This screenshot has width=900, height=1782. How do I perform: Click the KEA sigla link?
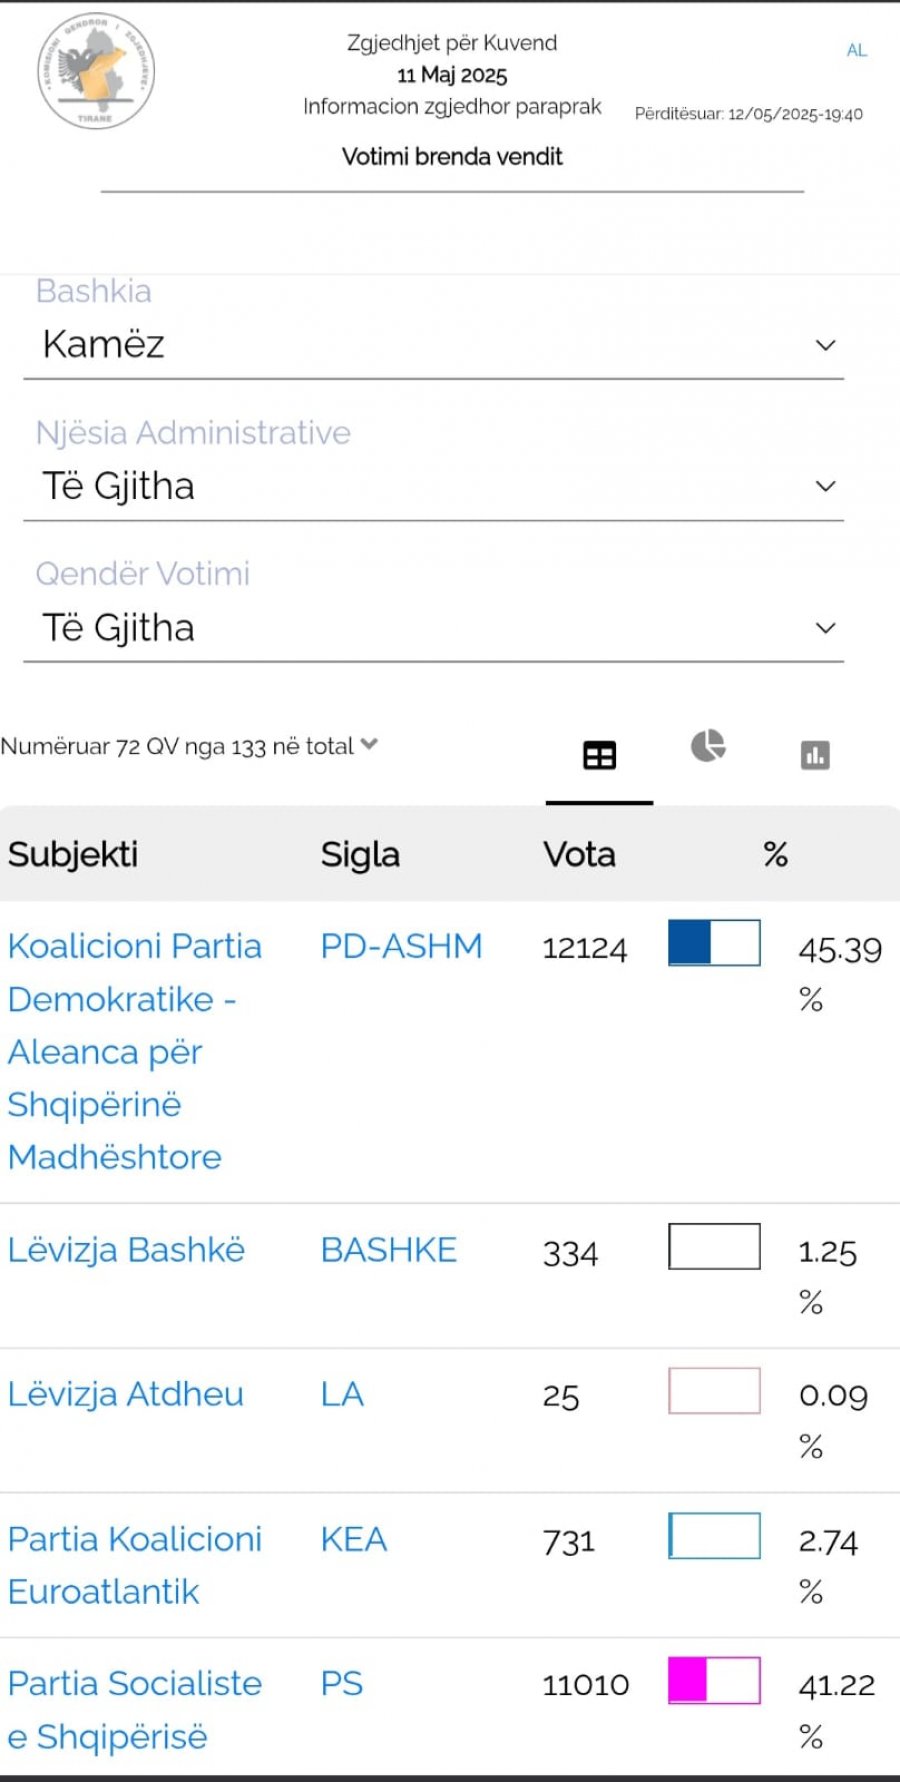pyautogui.click(x=353, y=1539)
